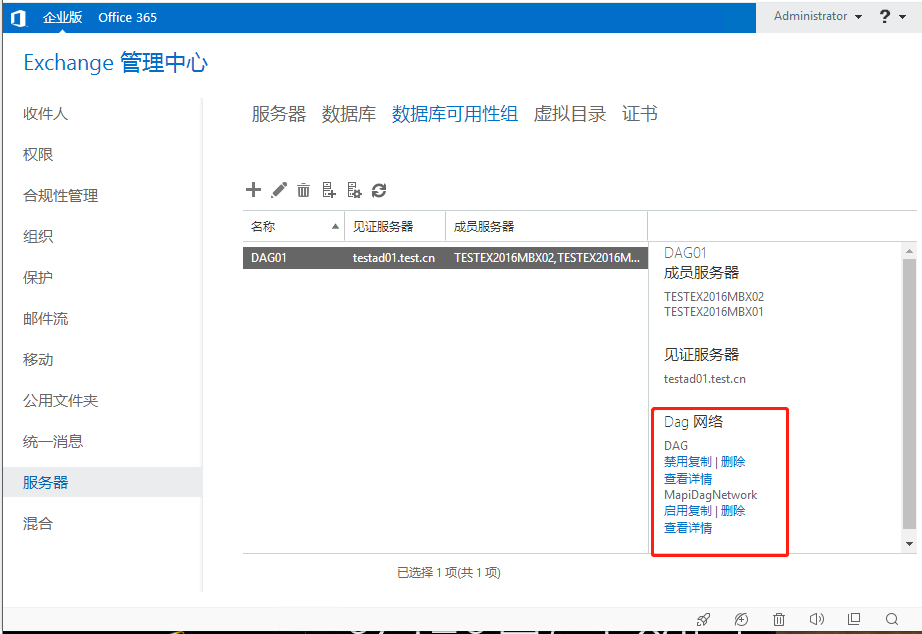Open 邮件流 in the left navigation
The height and width of the screenshot is (634, 922).
[x=45, y=319]
